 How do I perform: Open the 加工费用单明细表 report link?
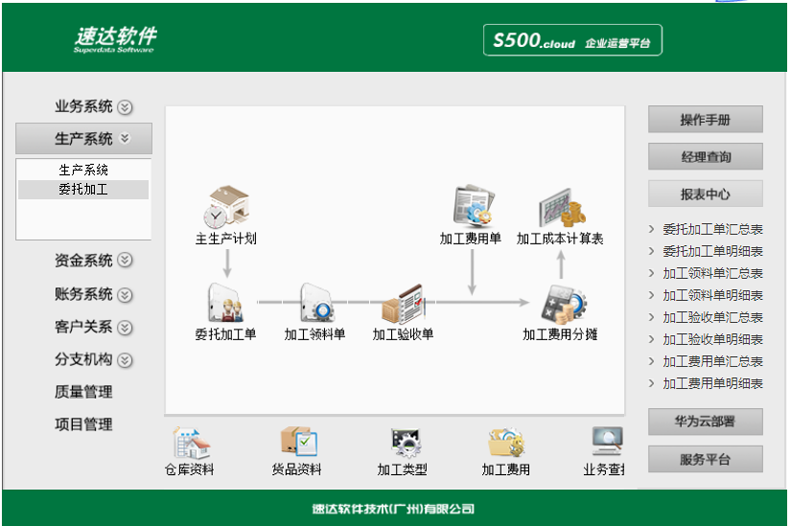pyautogui.click(x=712, y=384)
